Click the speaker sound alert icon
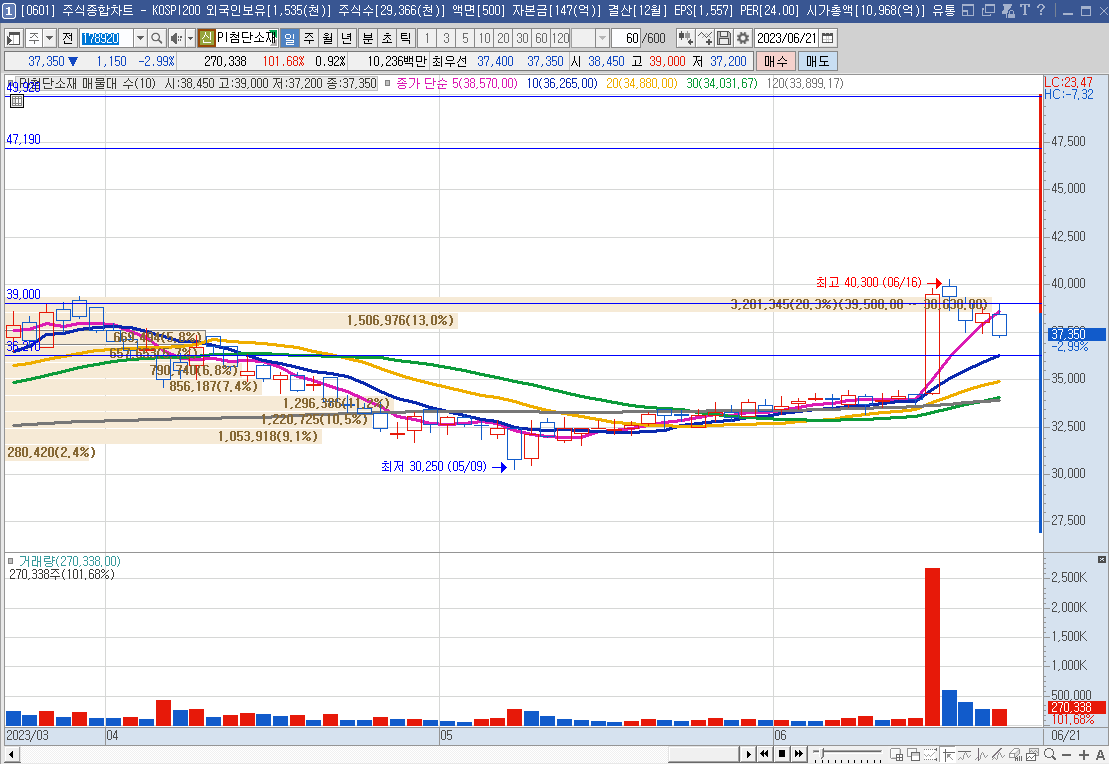Screen dimensions: 1109x764 [x=176, y=38]
